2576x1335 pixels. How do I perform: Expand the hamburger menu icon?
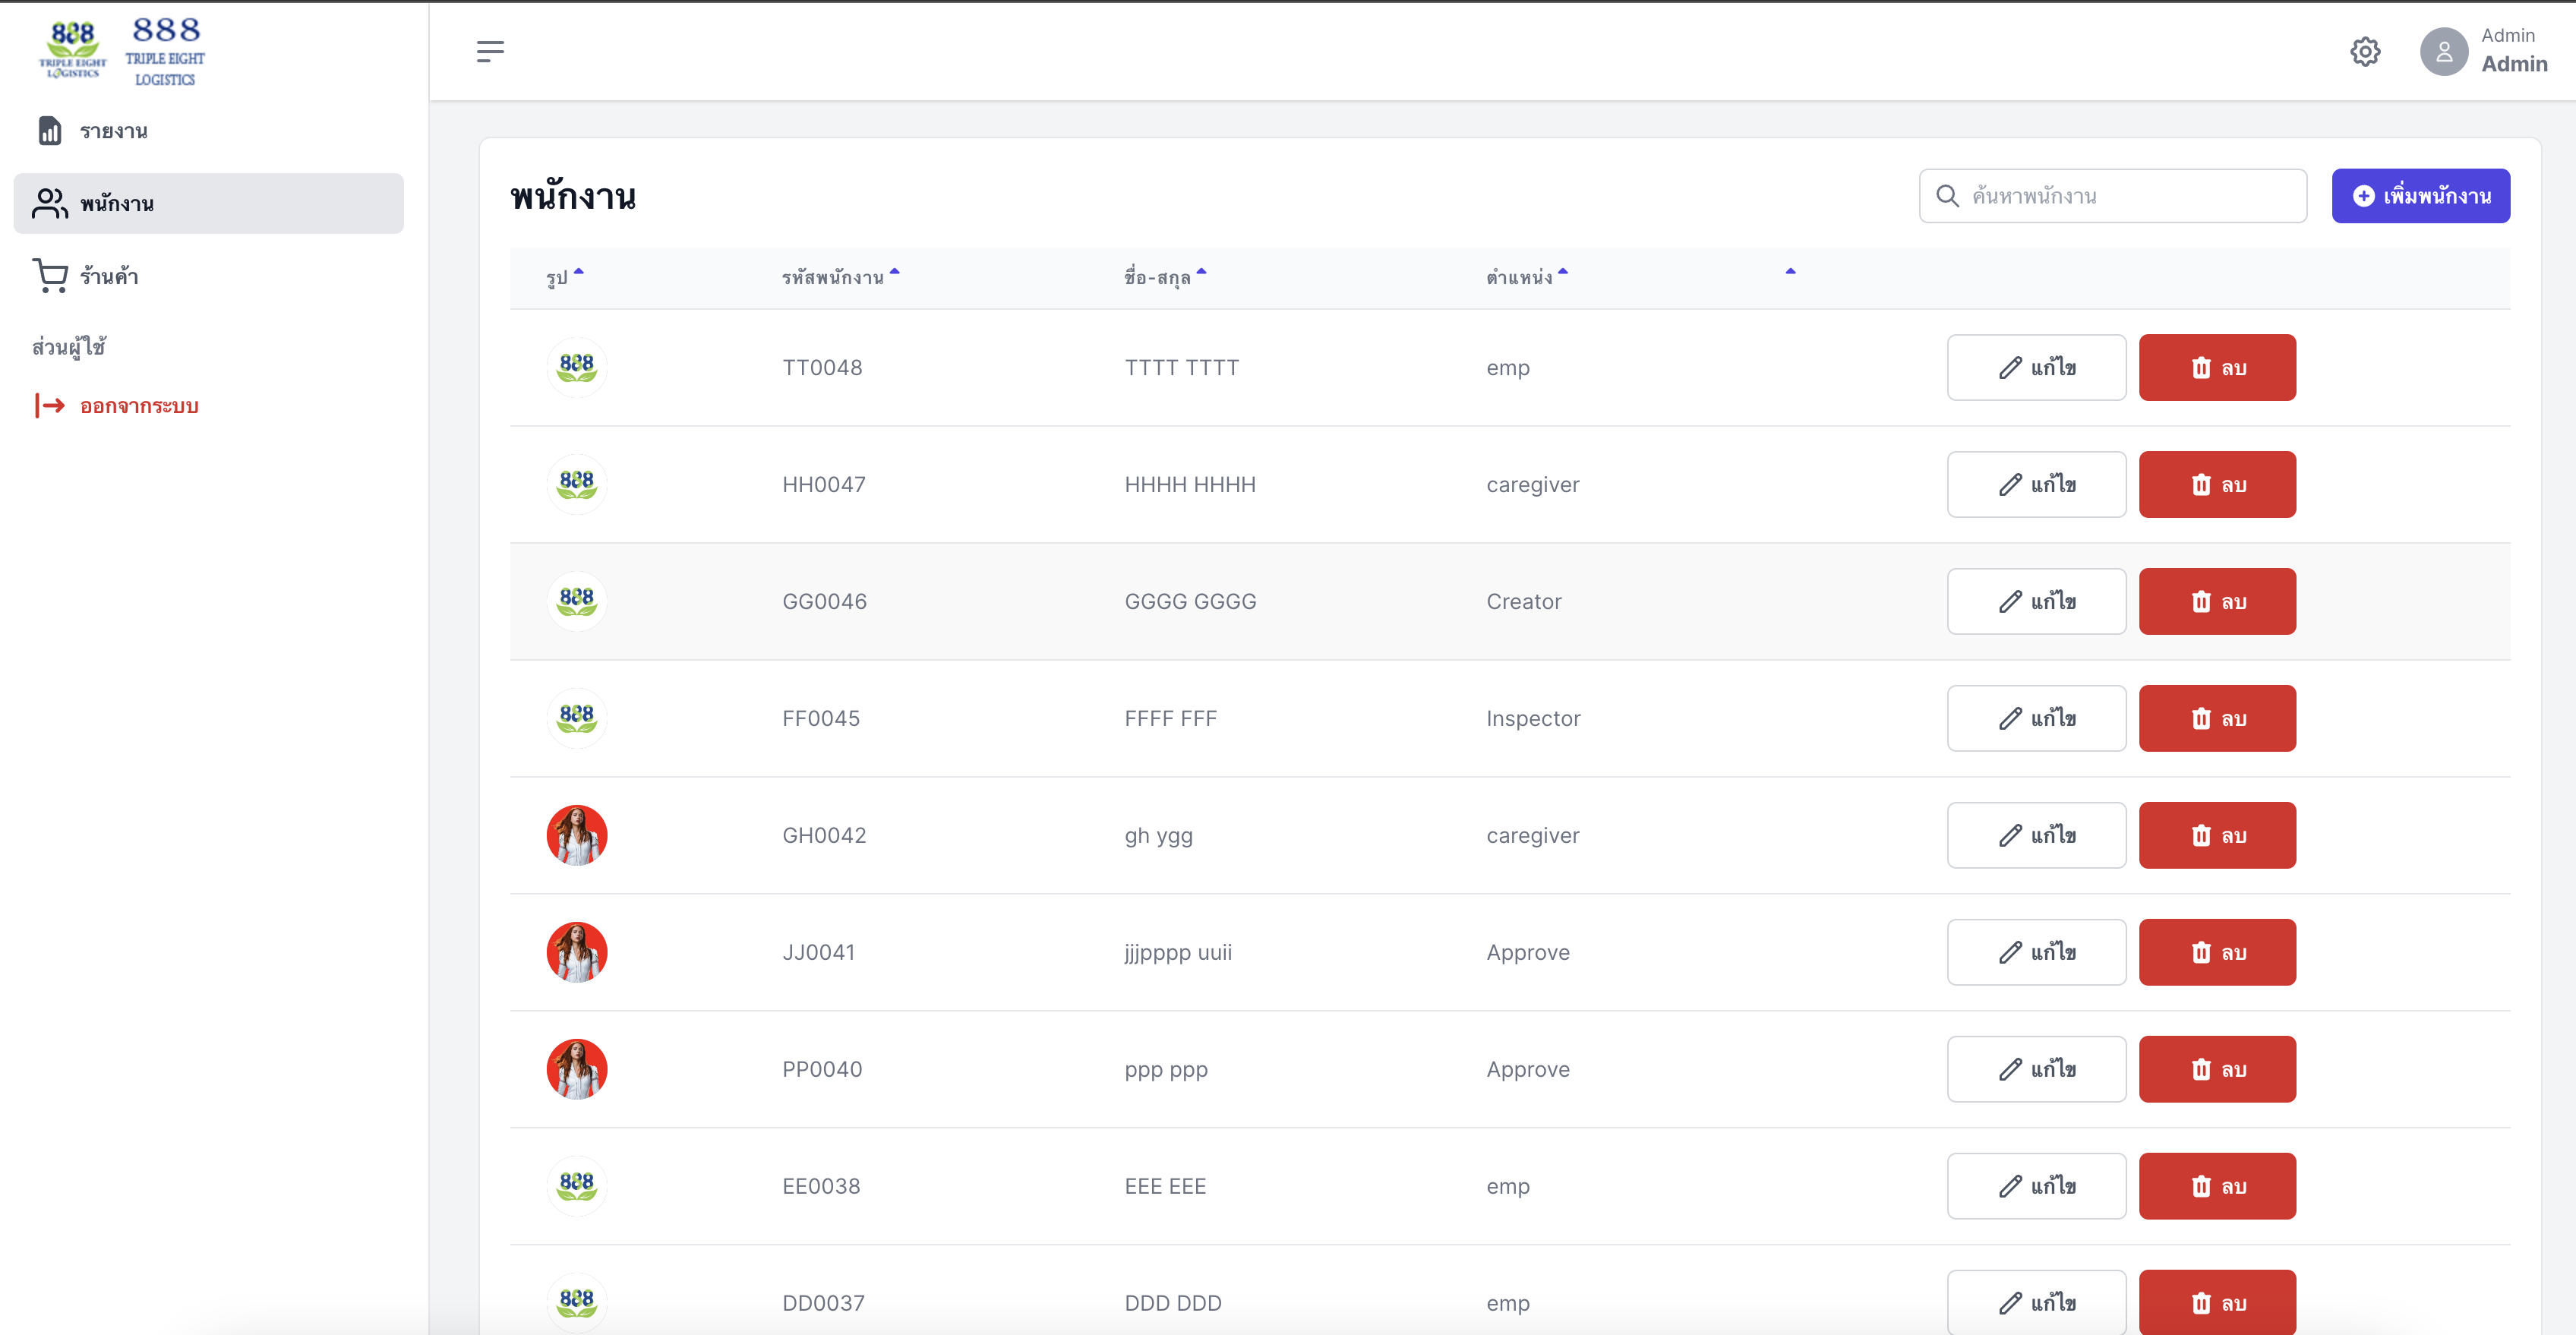(491, 51)
